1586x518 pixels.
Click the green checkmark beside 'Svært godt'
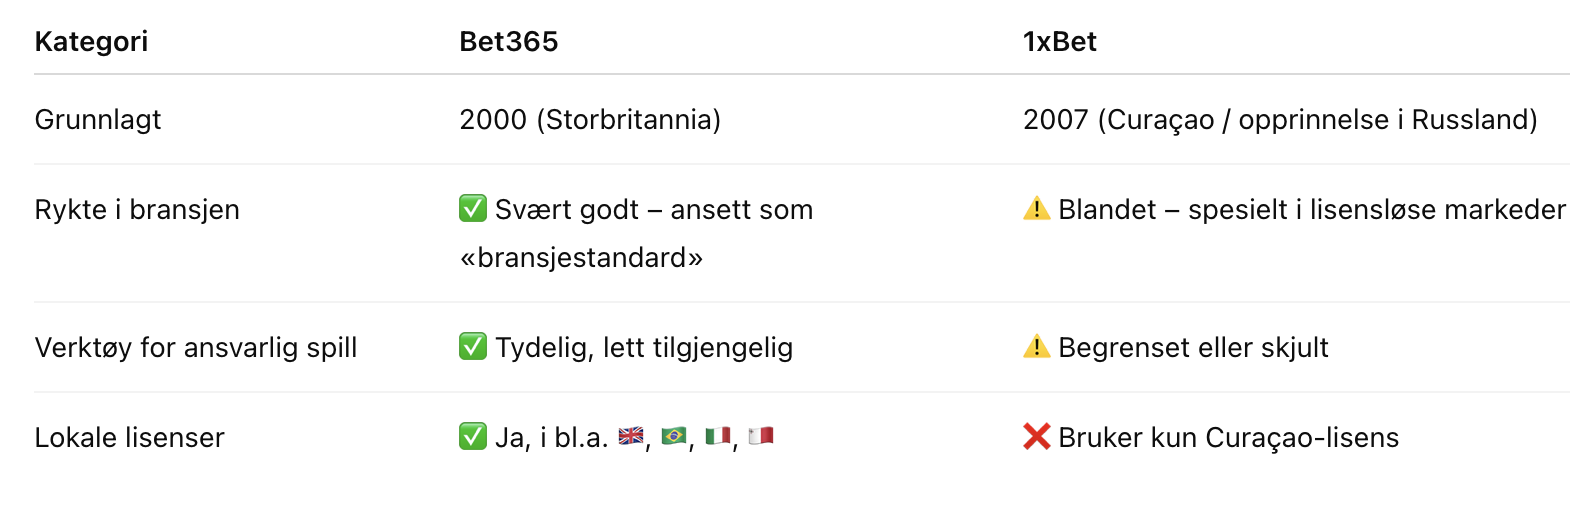473,209
